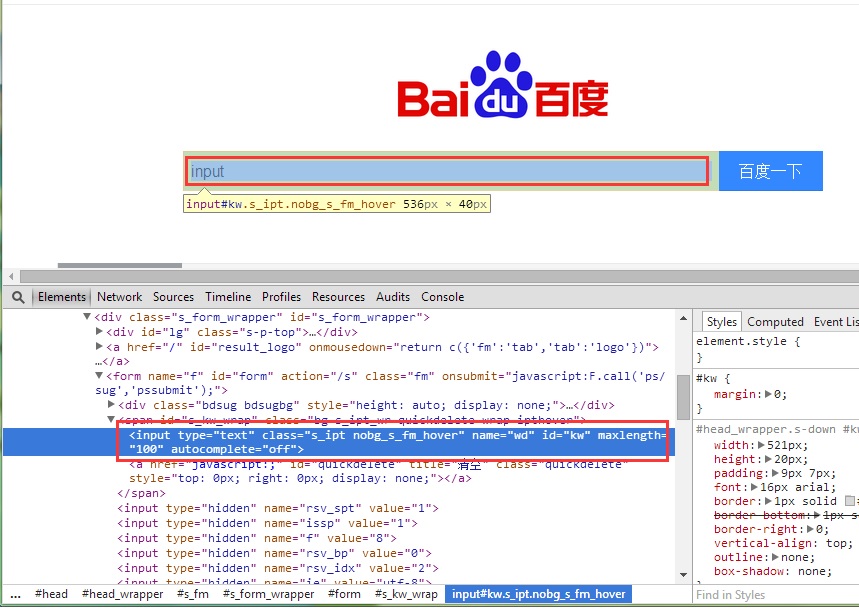The height and width of the screenshot is (614, 859).
Task: Select the hidden input rsv_idx node
Action: coord(278,568)
